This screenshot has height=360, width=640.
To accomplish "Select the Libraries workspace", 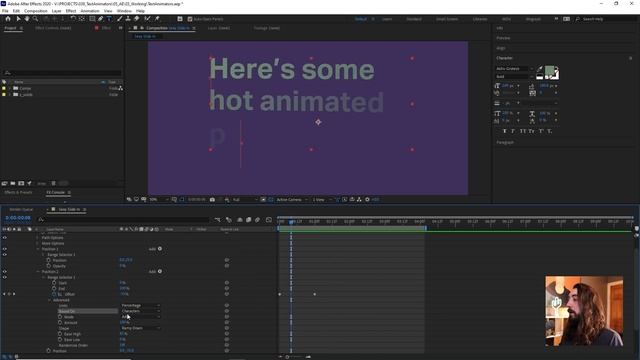I will [x=480, y=19].
